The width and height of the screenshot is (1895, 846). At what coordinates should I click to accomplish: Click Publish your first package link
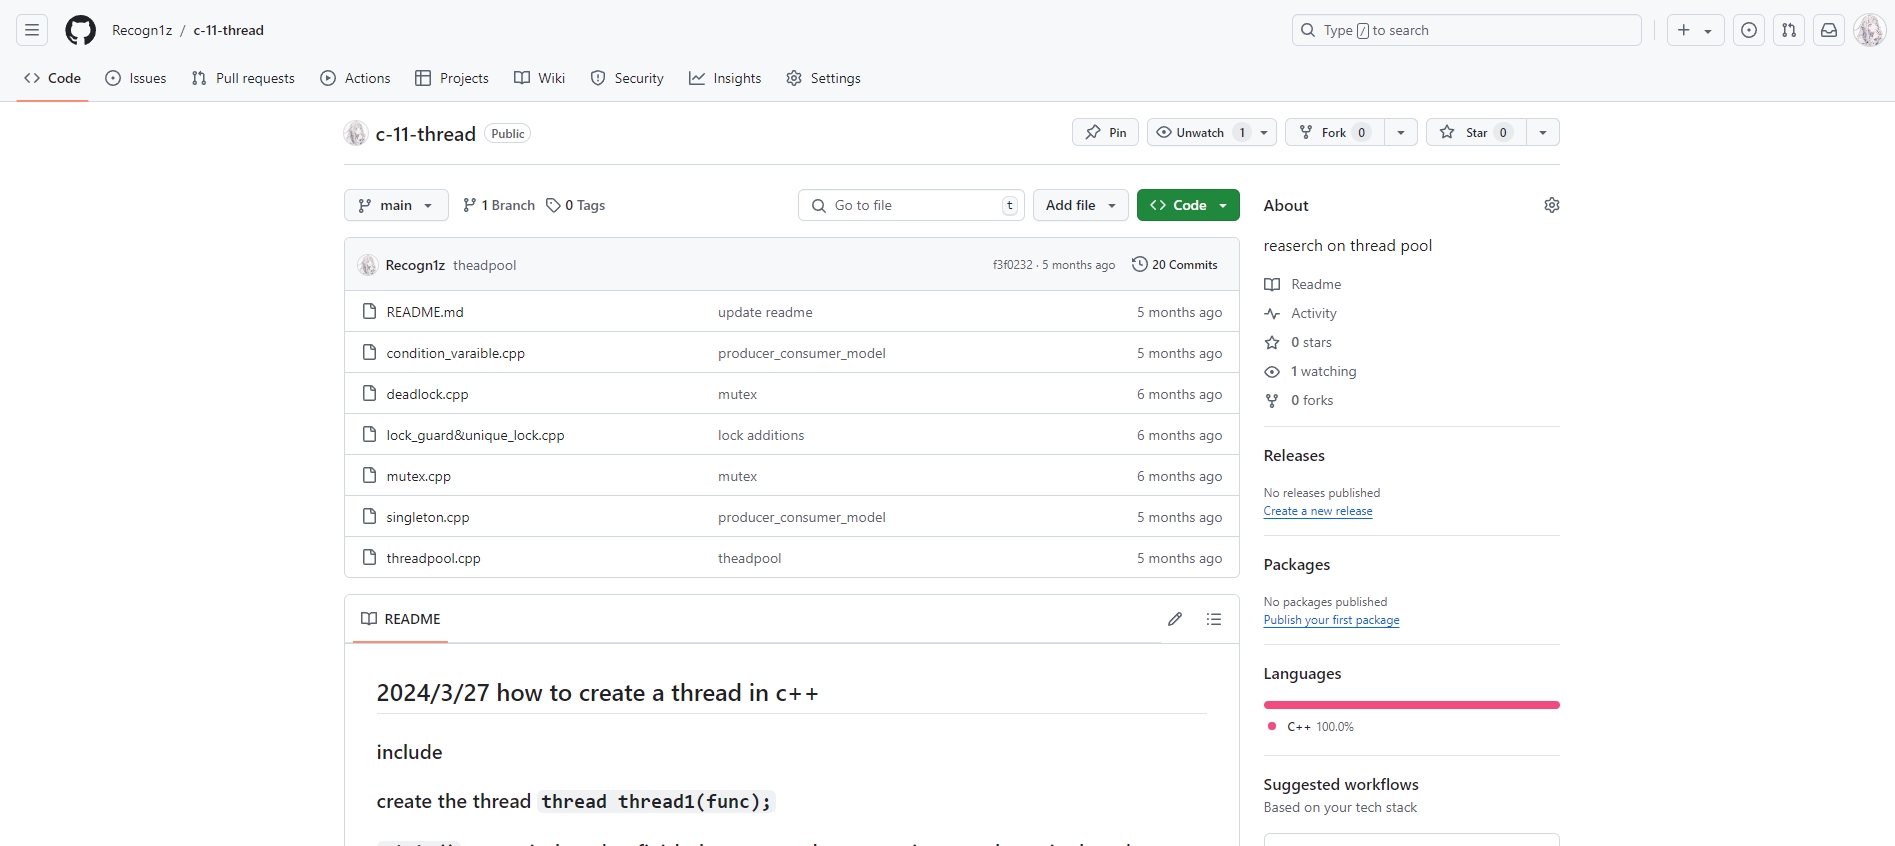click(1331, 620)
